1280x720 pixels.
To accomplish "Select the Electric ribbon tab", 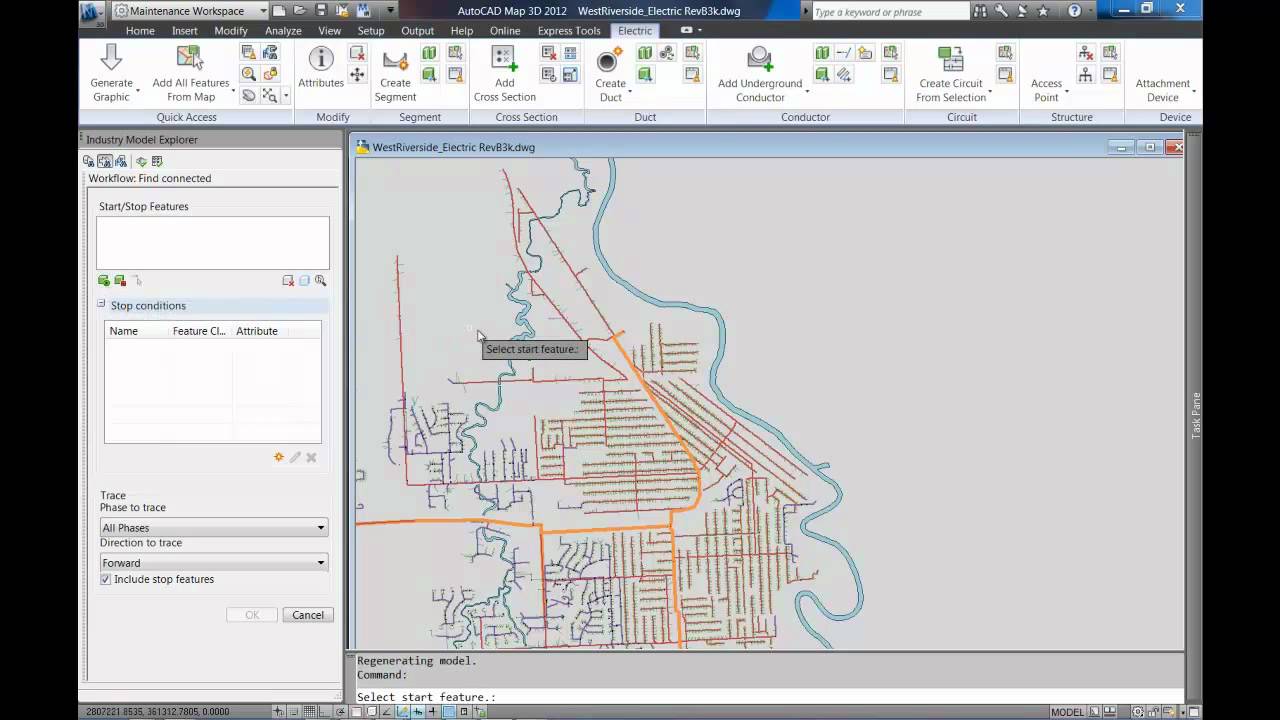I will point(635,31).
